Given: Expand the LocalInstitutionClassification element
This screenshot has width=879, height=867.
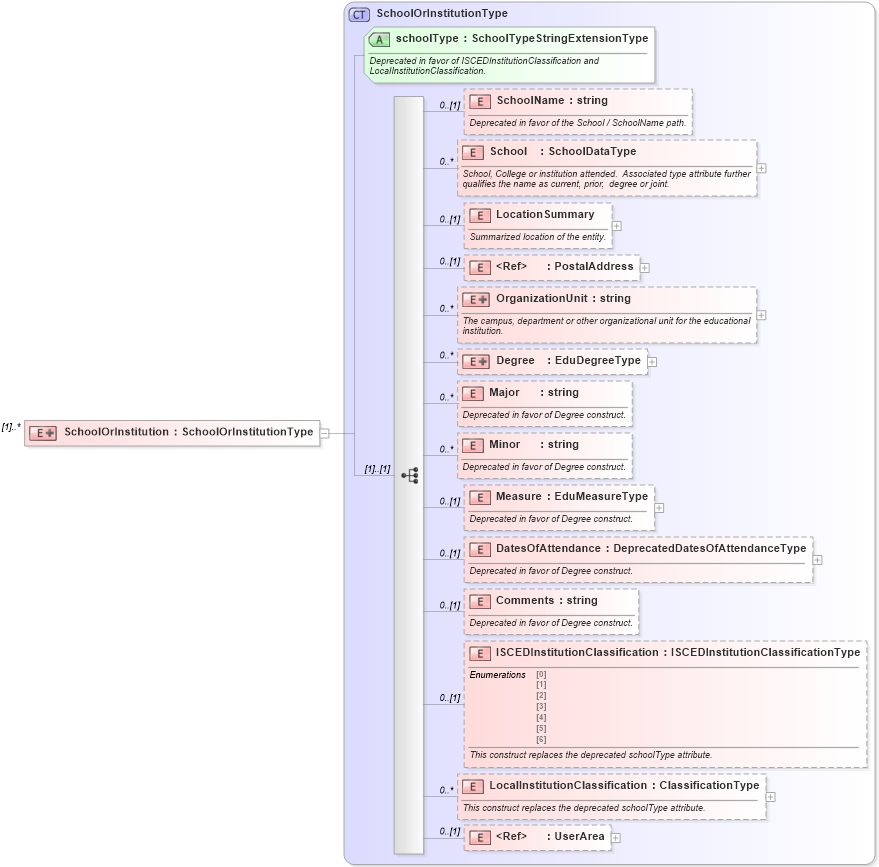Looking at the screenshot, I should point(770,794).
